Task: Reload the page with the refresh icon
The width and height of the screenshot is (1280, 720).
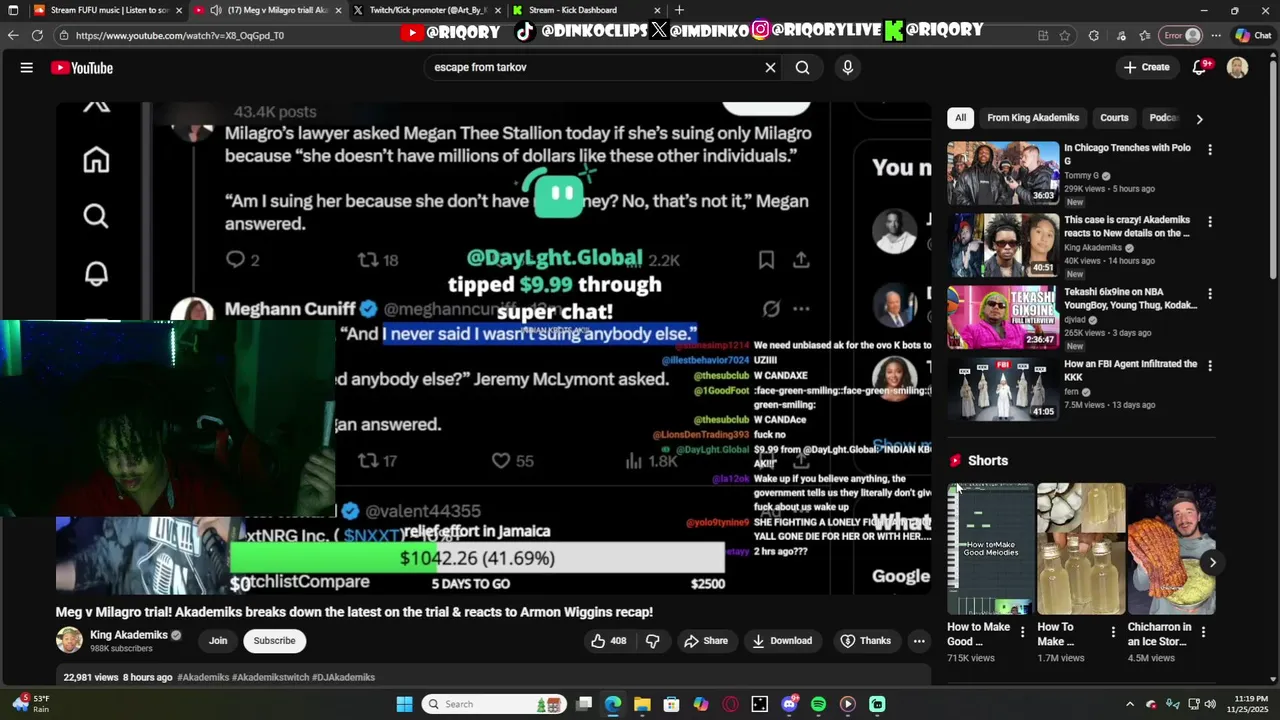Action: [x=37, y=35]
